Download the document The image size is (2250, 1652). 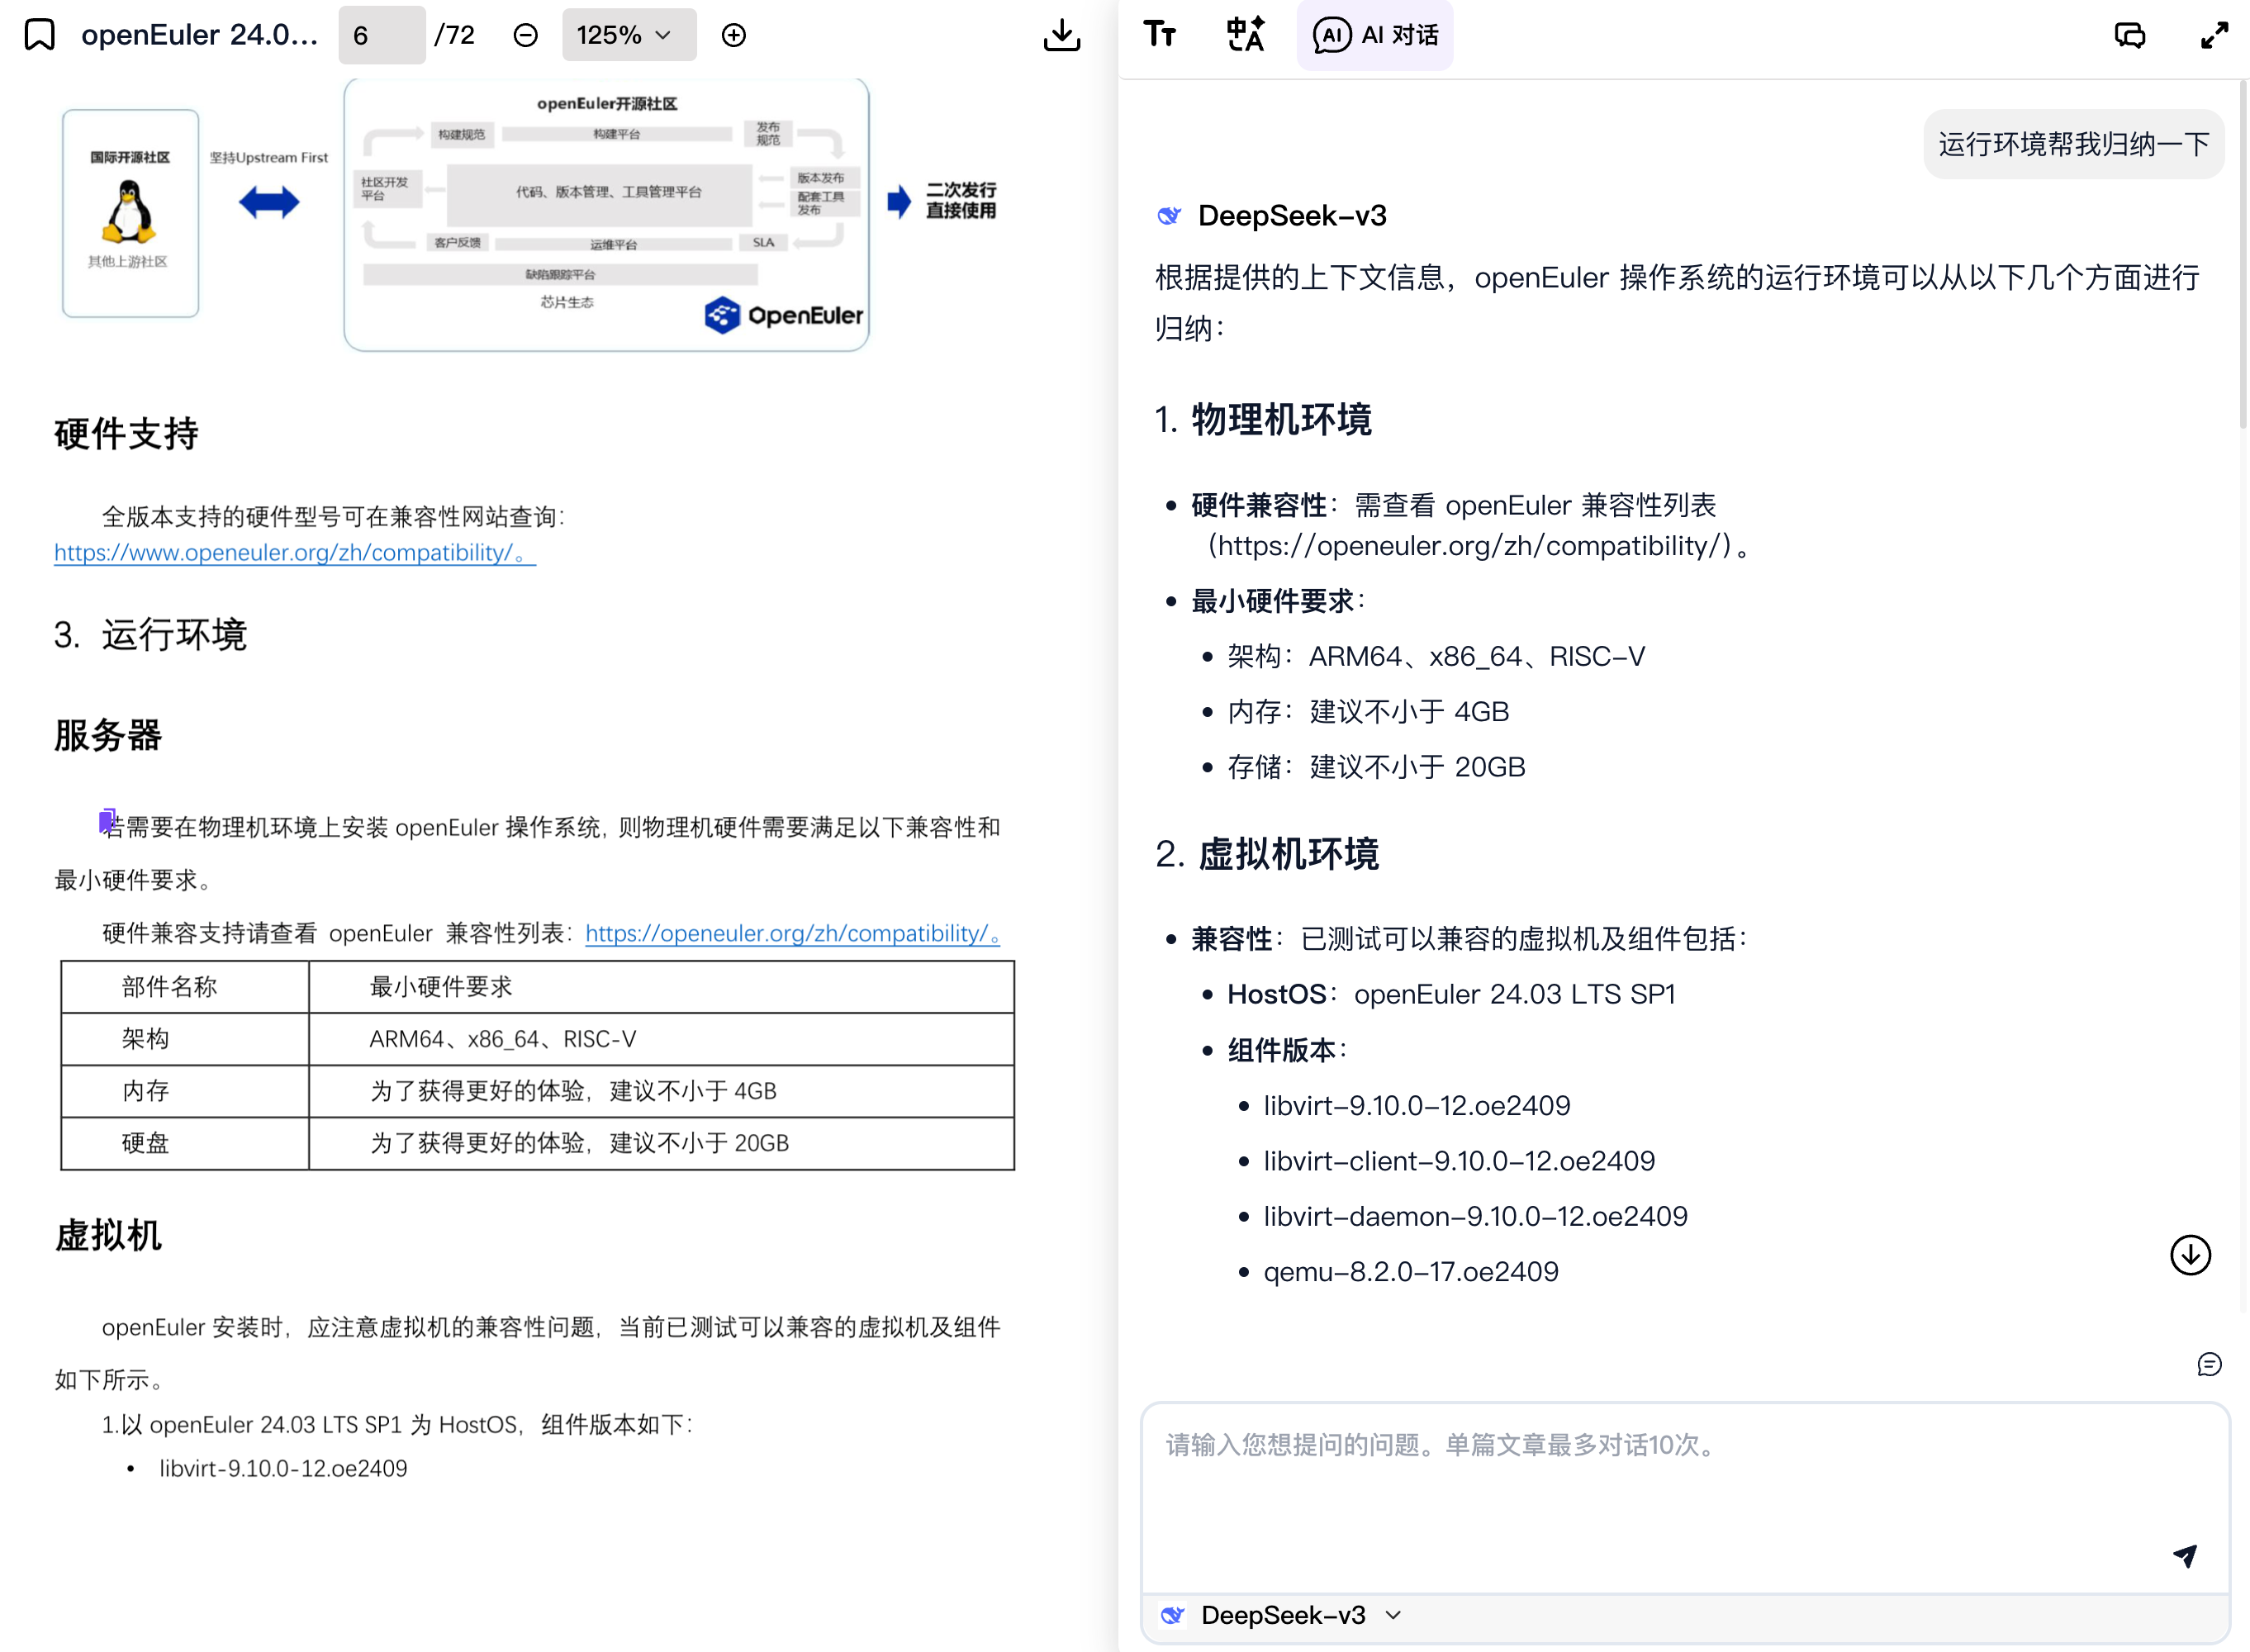click(1062, 36)
